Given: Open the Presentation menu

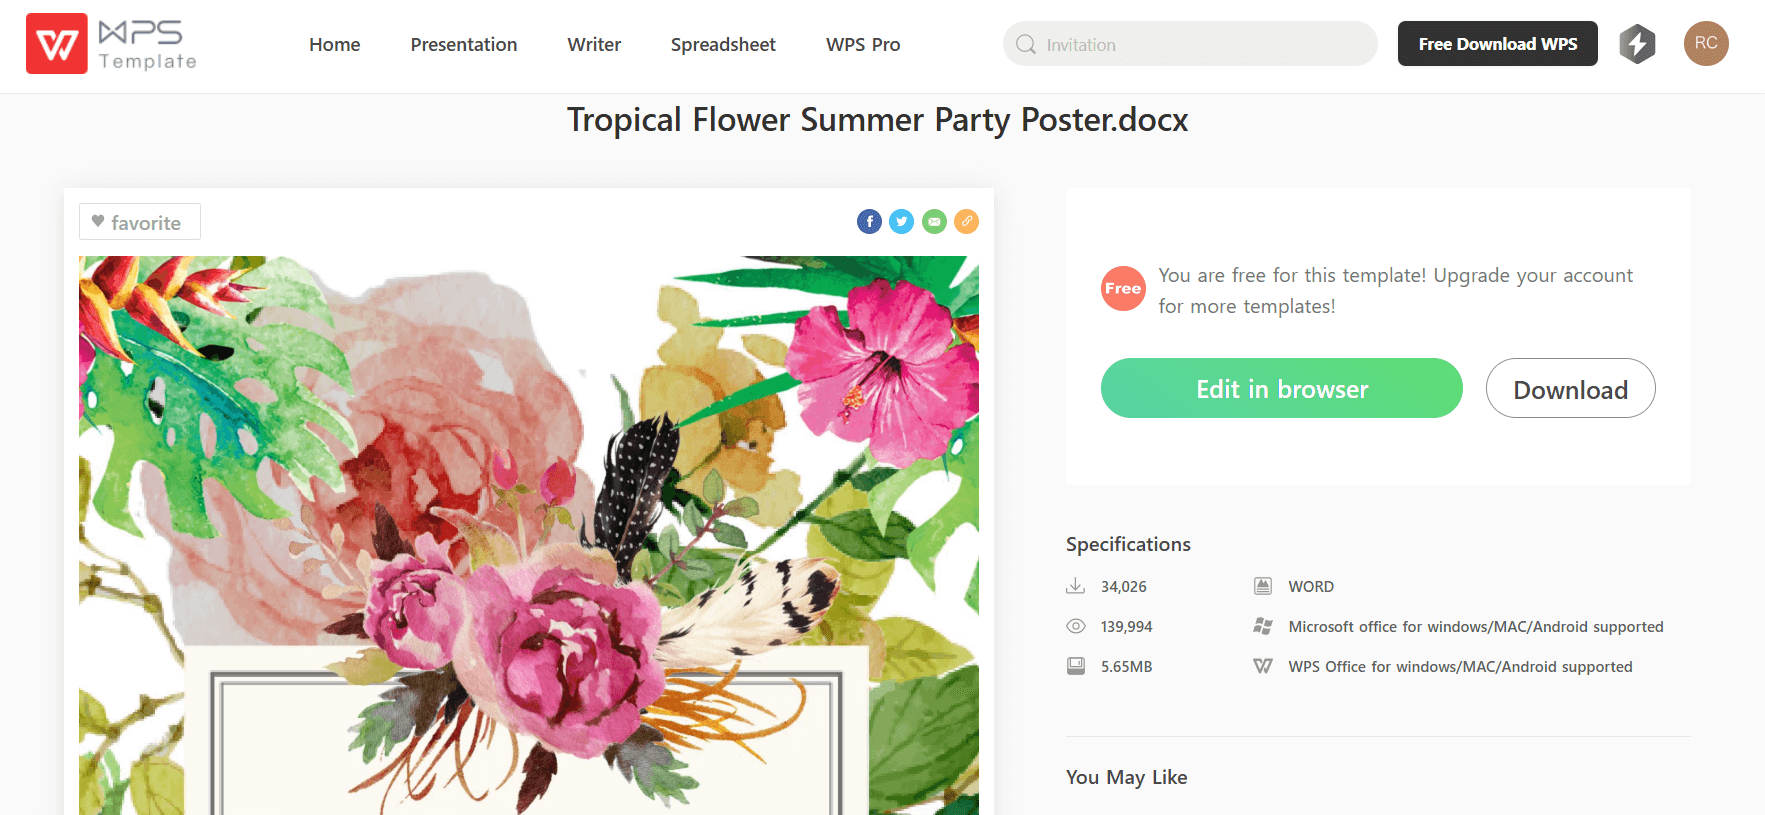Looking at the screenshot, I should [464, 44].
